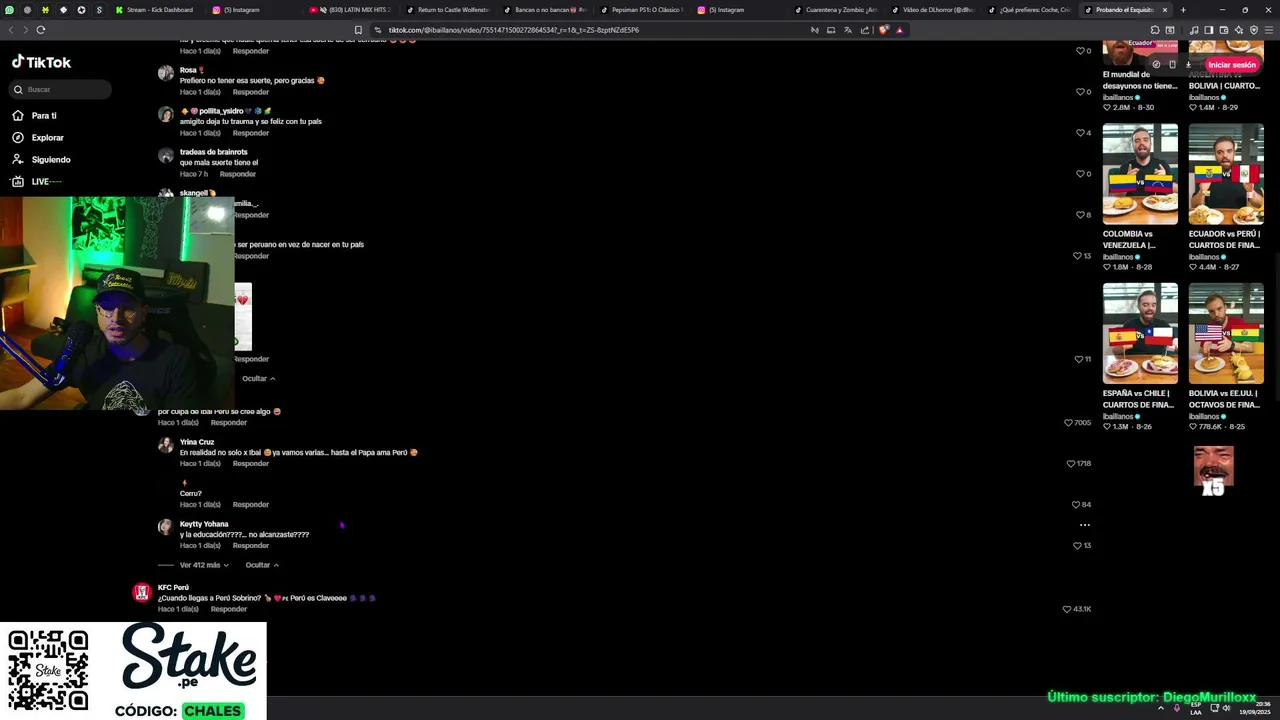Focus the Buscar search field
Viewport: 1280px width, 720px height.
coord(60,89)
